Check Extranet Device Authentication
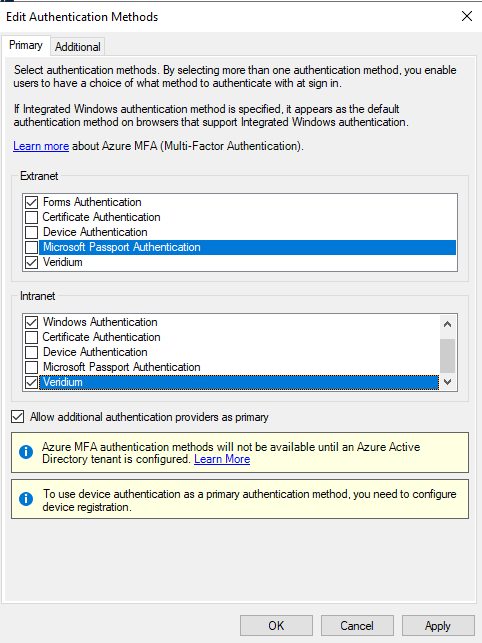This screenshot has height=643, width=482. [32, 232]
